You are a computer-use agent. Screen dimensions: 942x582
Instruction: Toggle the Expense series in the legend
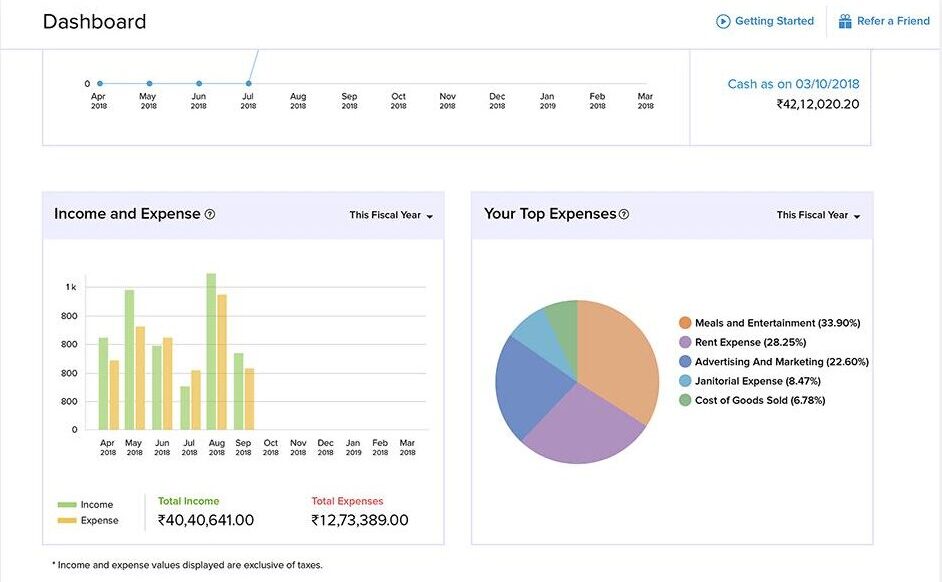90,520
